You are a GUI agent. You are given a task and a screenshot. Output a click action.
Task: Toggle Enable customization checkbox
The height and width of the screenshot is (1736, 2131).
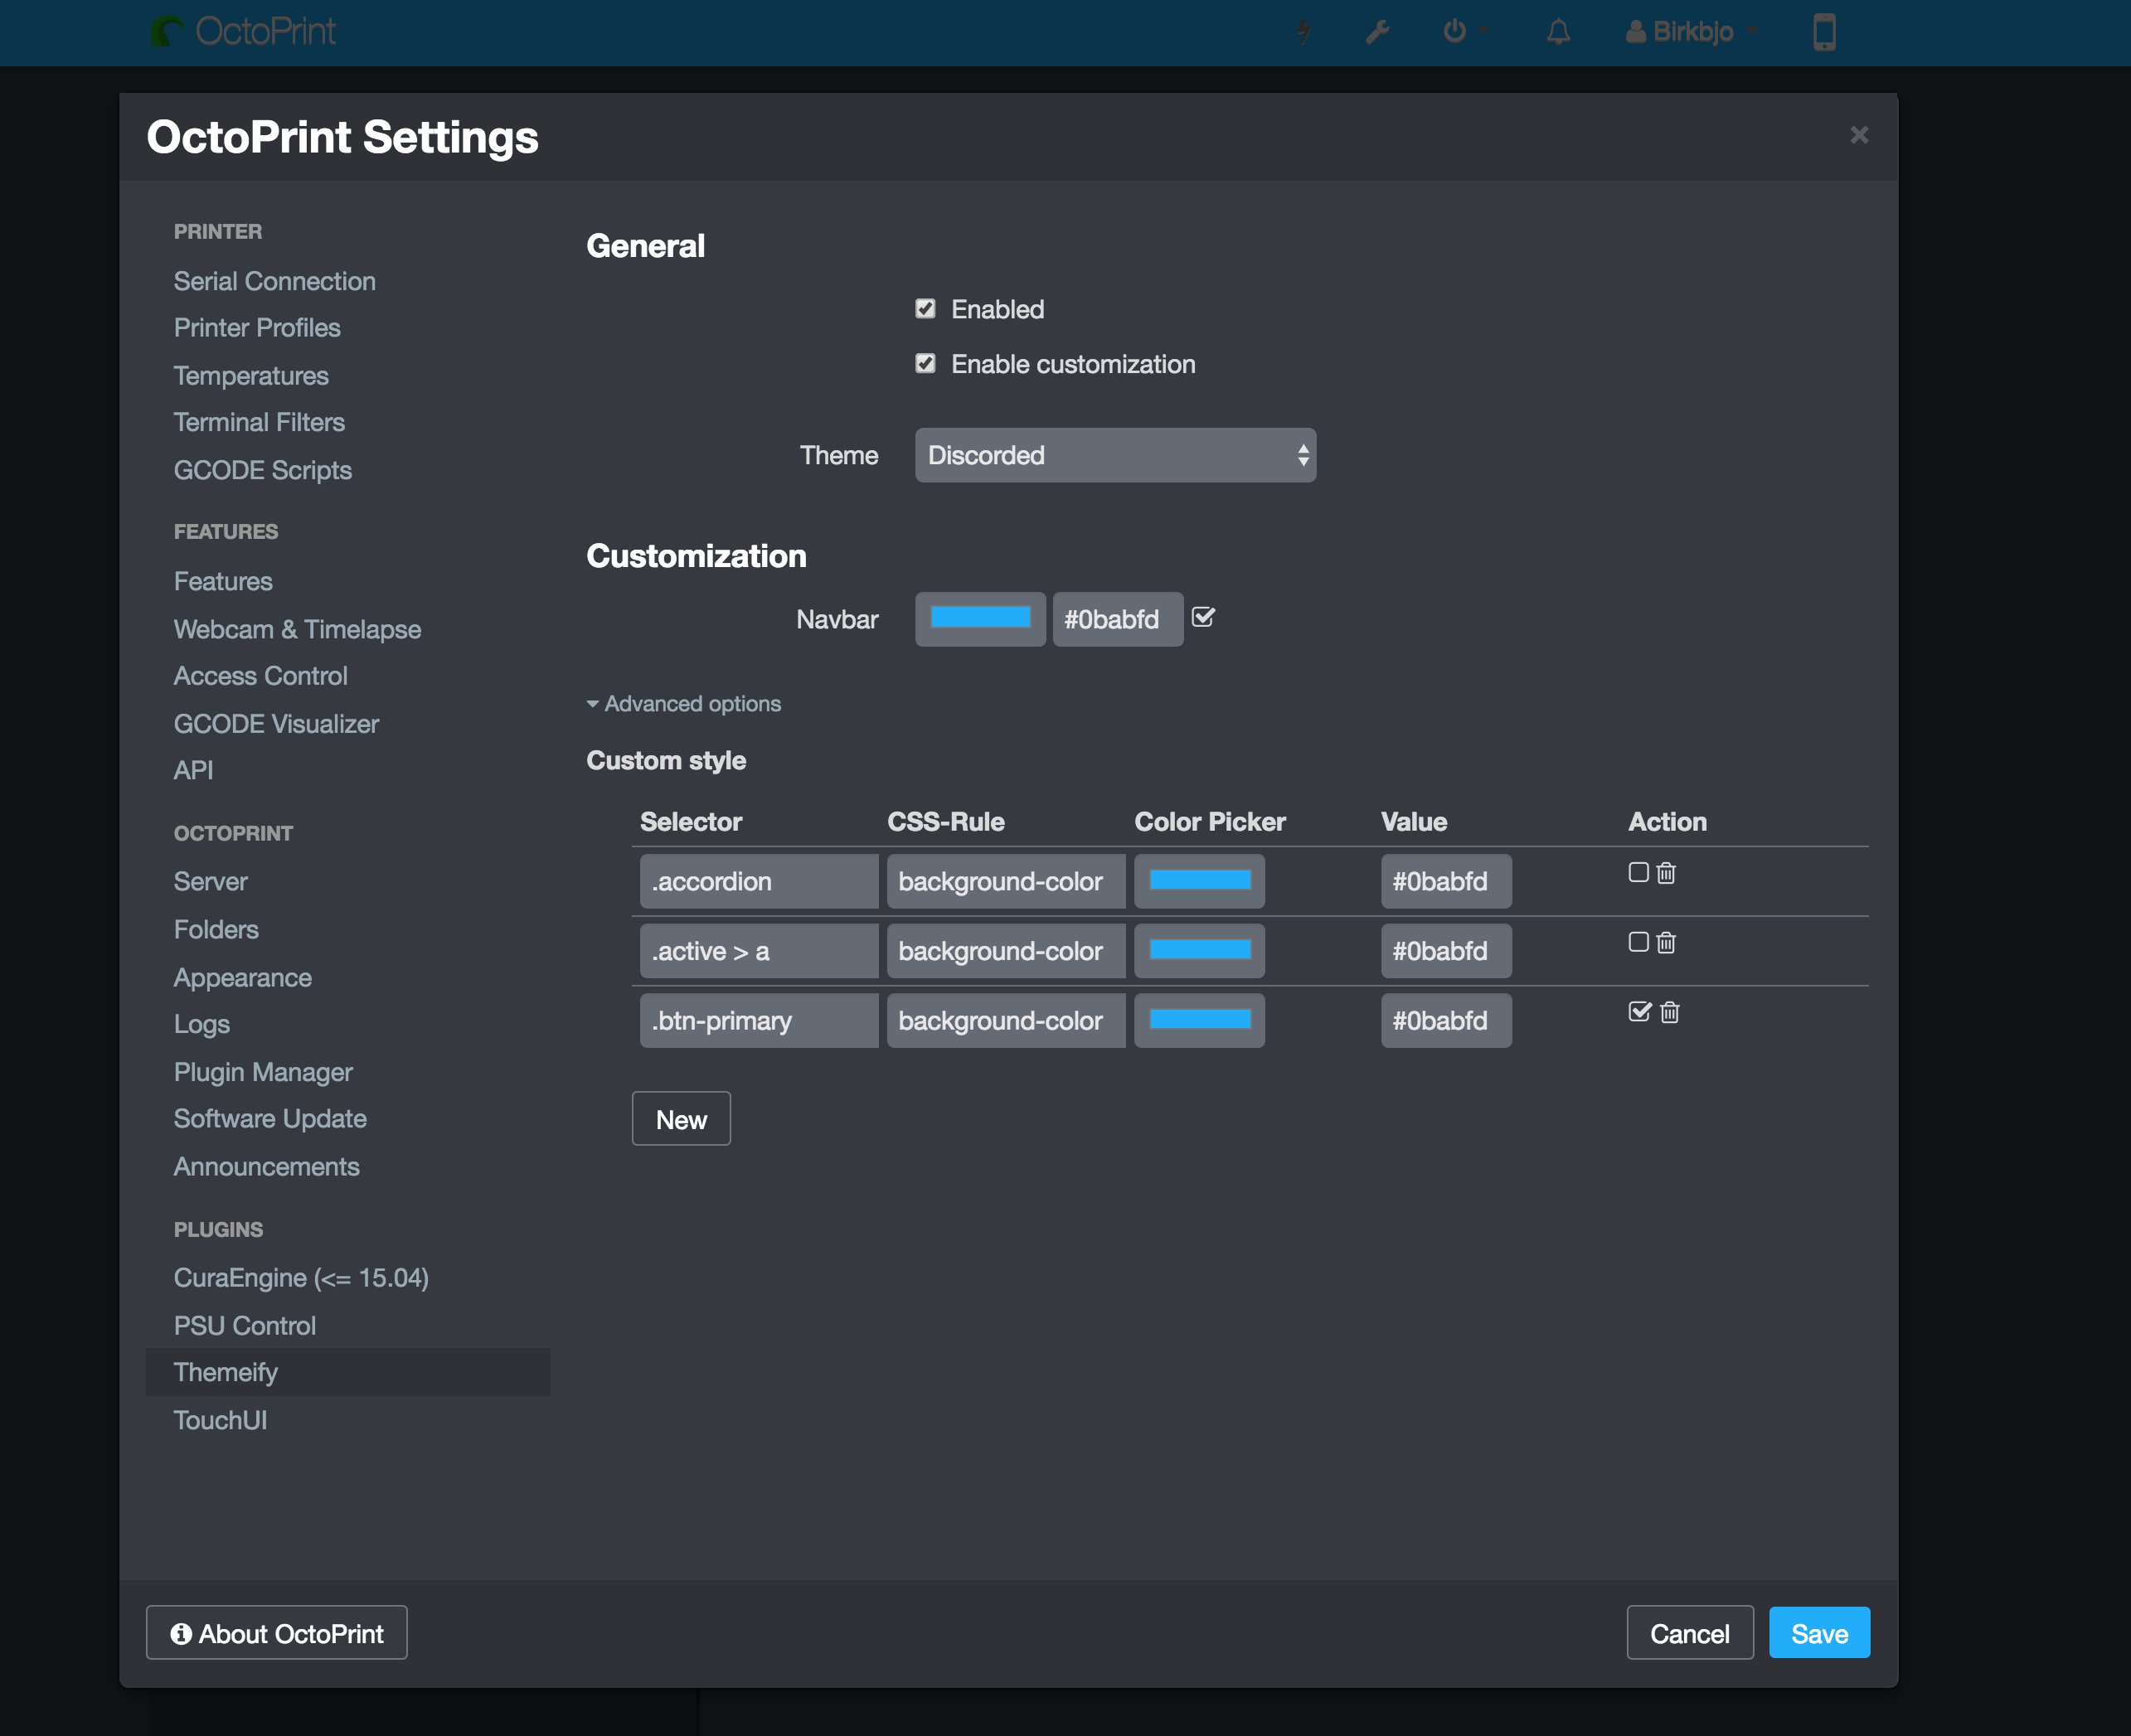925,364
